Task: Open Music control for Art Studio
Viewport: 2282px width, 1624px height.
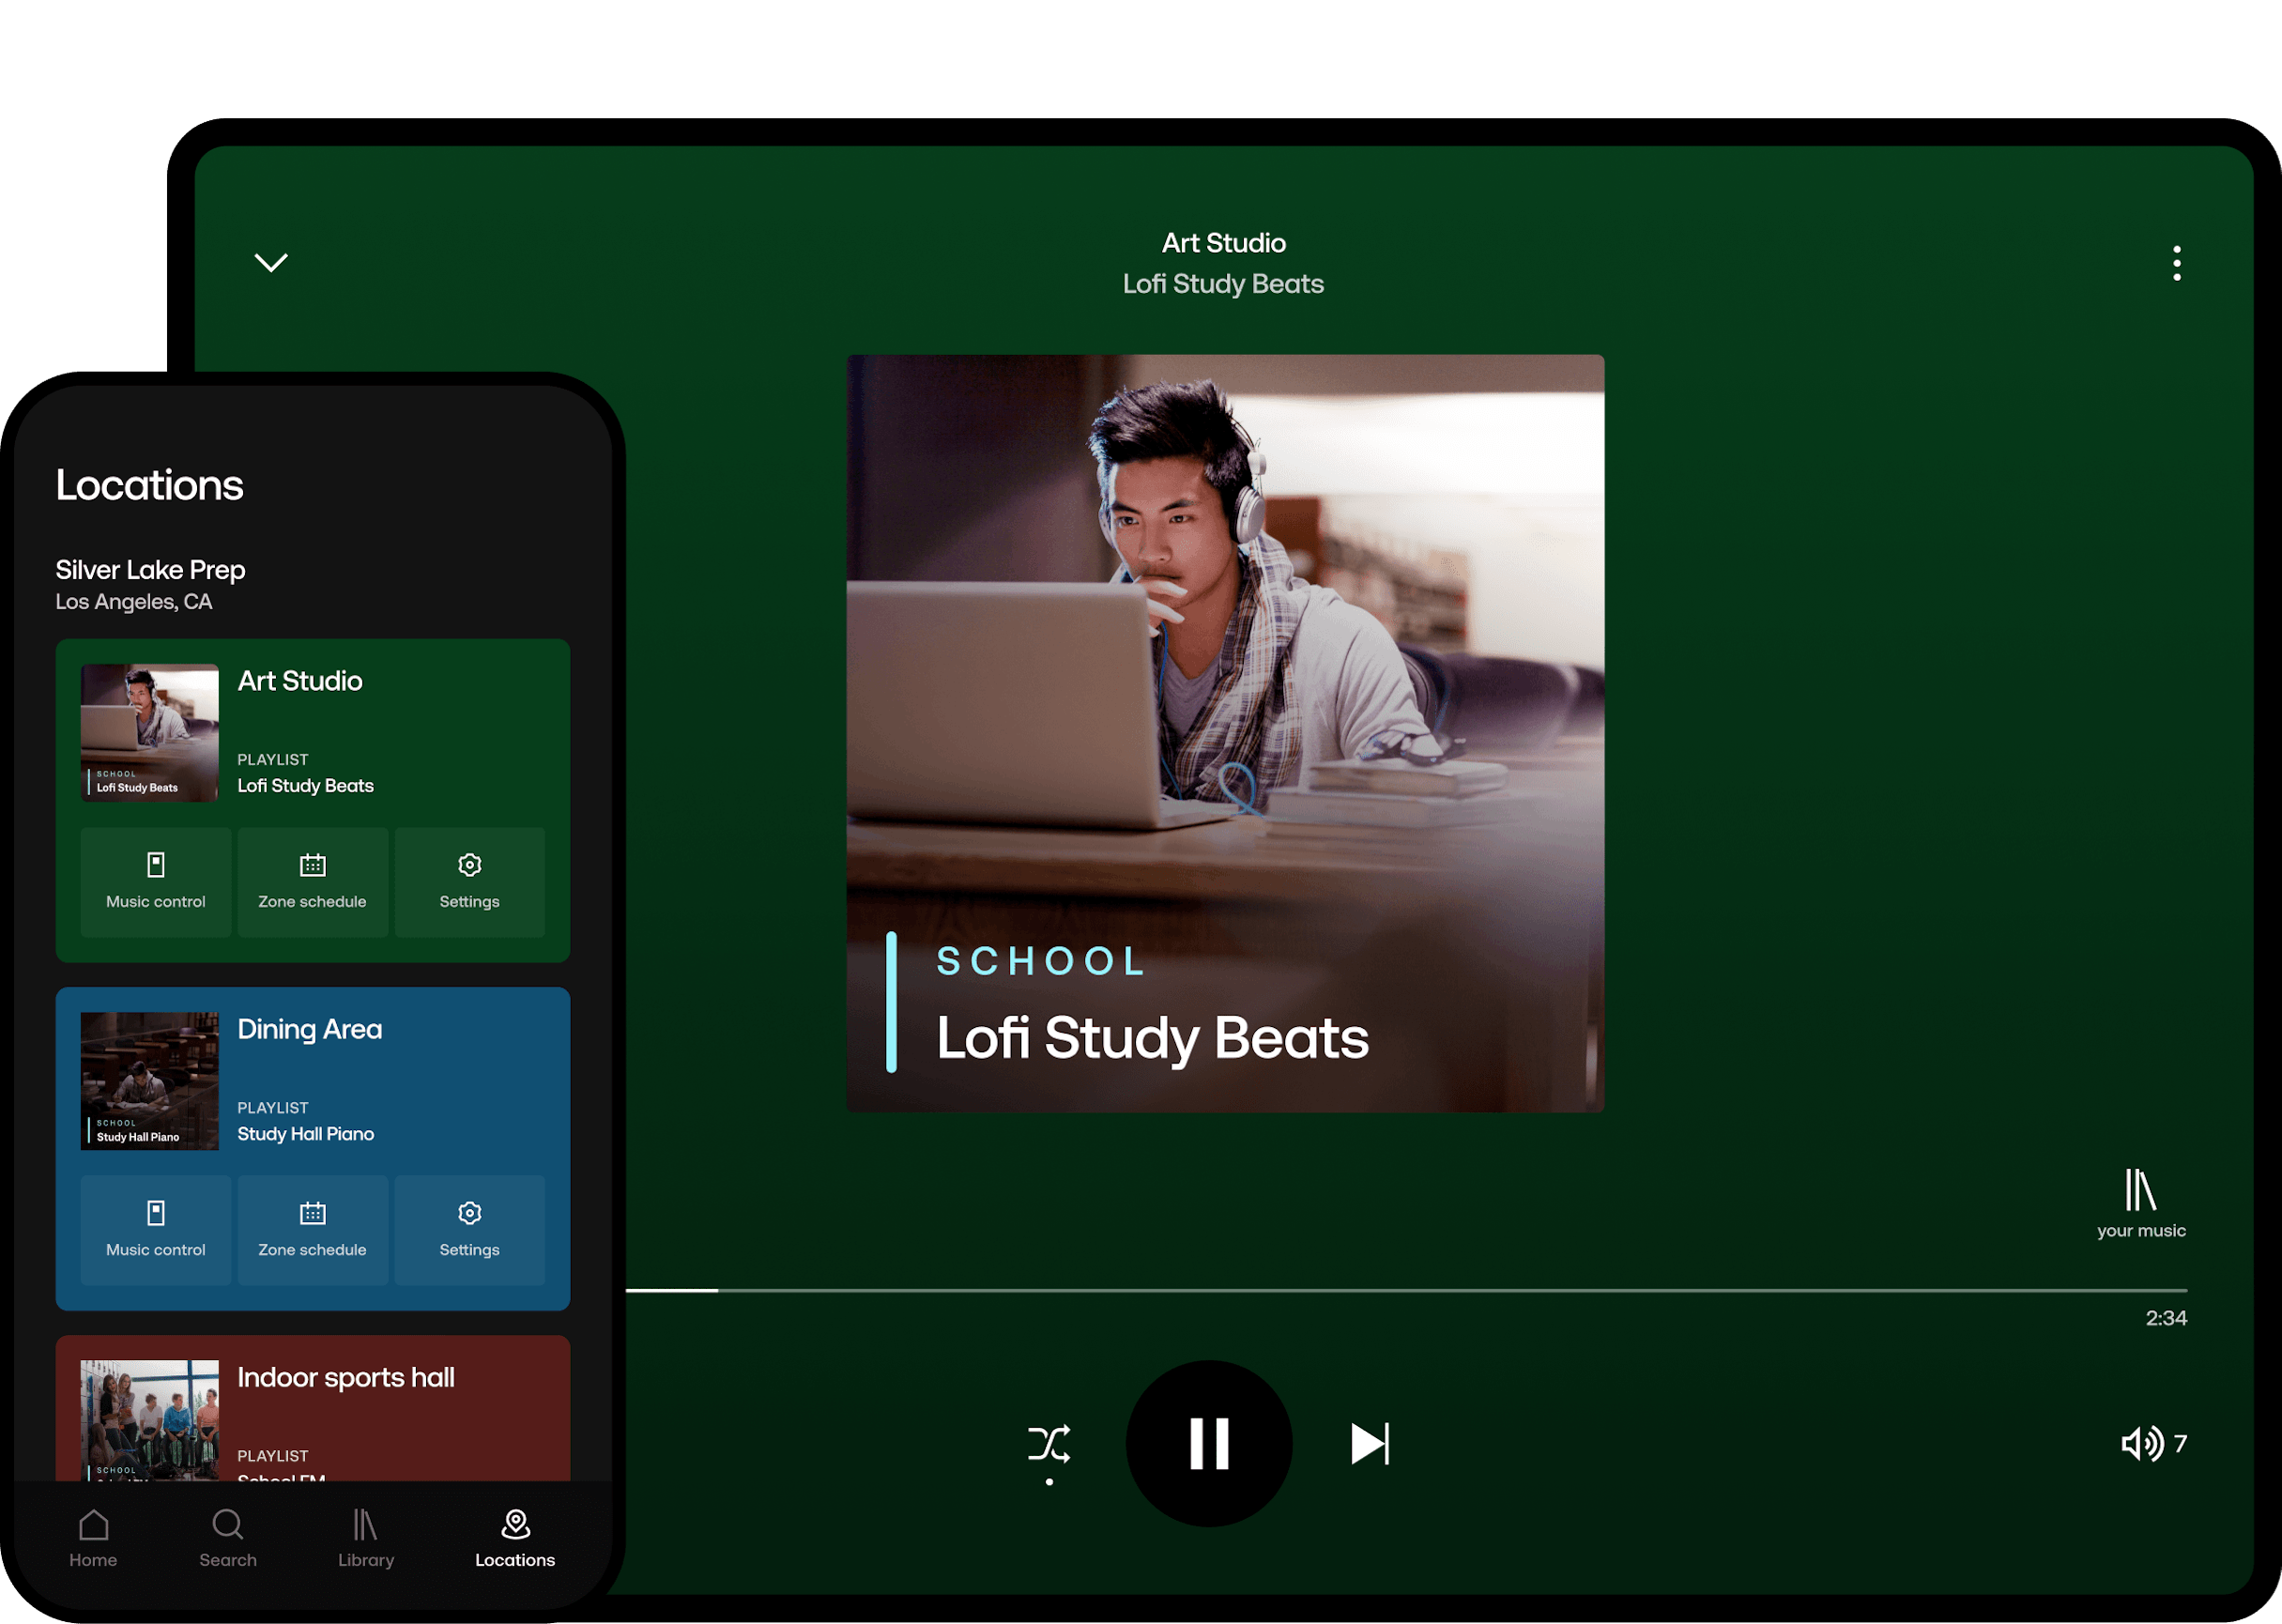Action: click(x=156, y=881)
